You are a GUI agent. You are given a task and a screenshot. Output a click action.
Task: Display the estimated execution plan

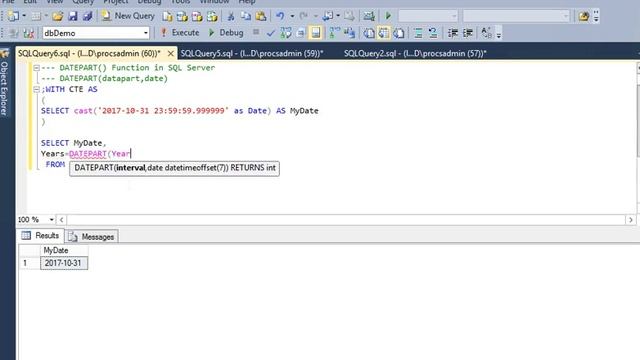click(286, 33)
